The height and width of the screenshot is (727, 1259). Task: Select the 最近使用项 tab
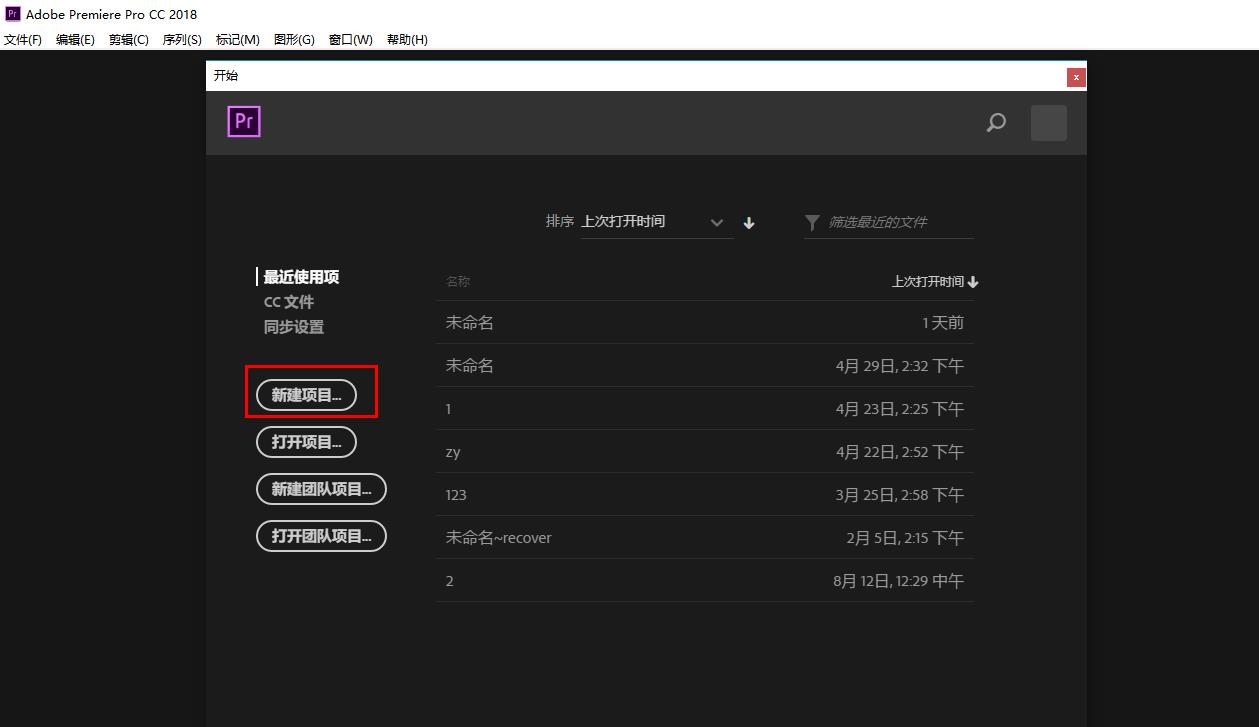click(301, 277)
